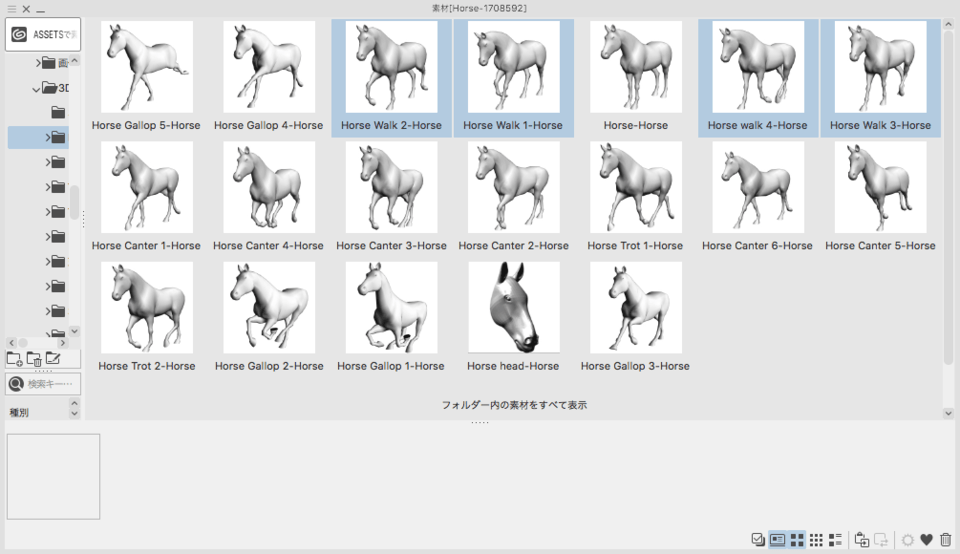
Task: Click the Clip Studio ASSETS search button
Action: tap(43, 34)
